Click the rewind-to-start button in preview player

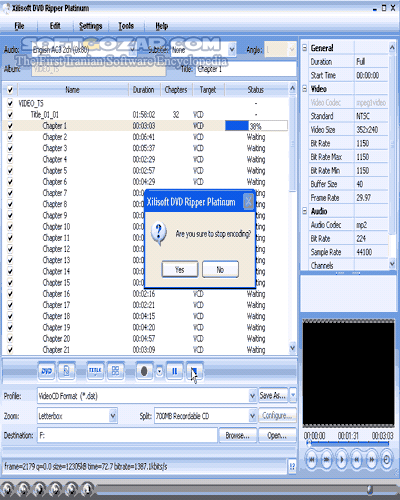point(312,460)
